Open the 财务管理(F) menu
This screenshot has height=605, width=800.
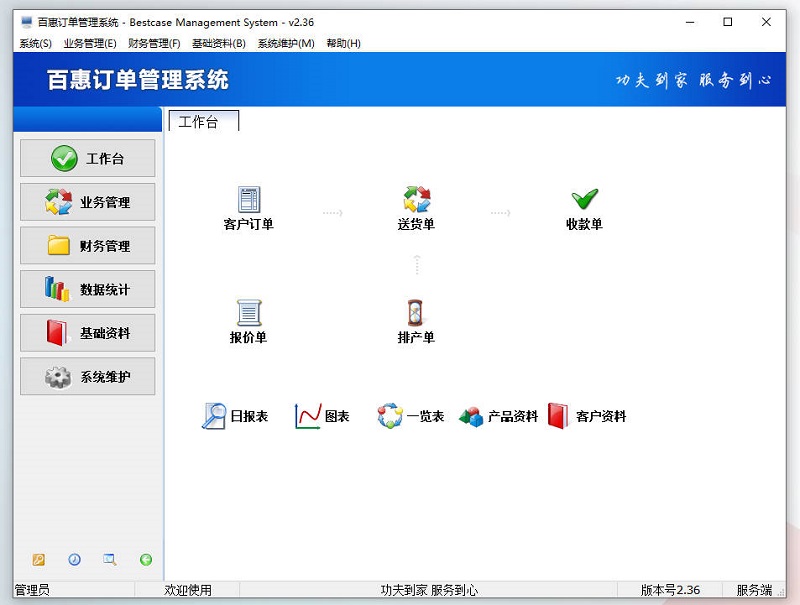point(154,43)
